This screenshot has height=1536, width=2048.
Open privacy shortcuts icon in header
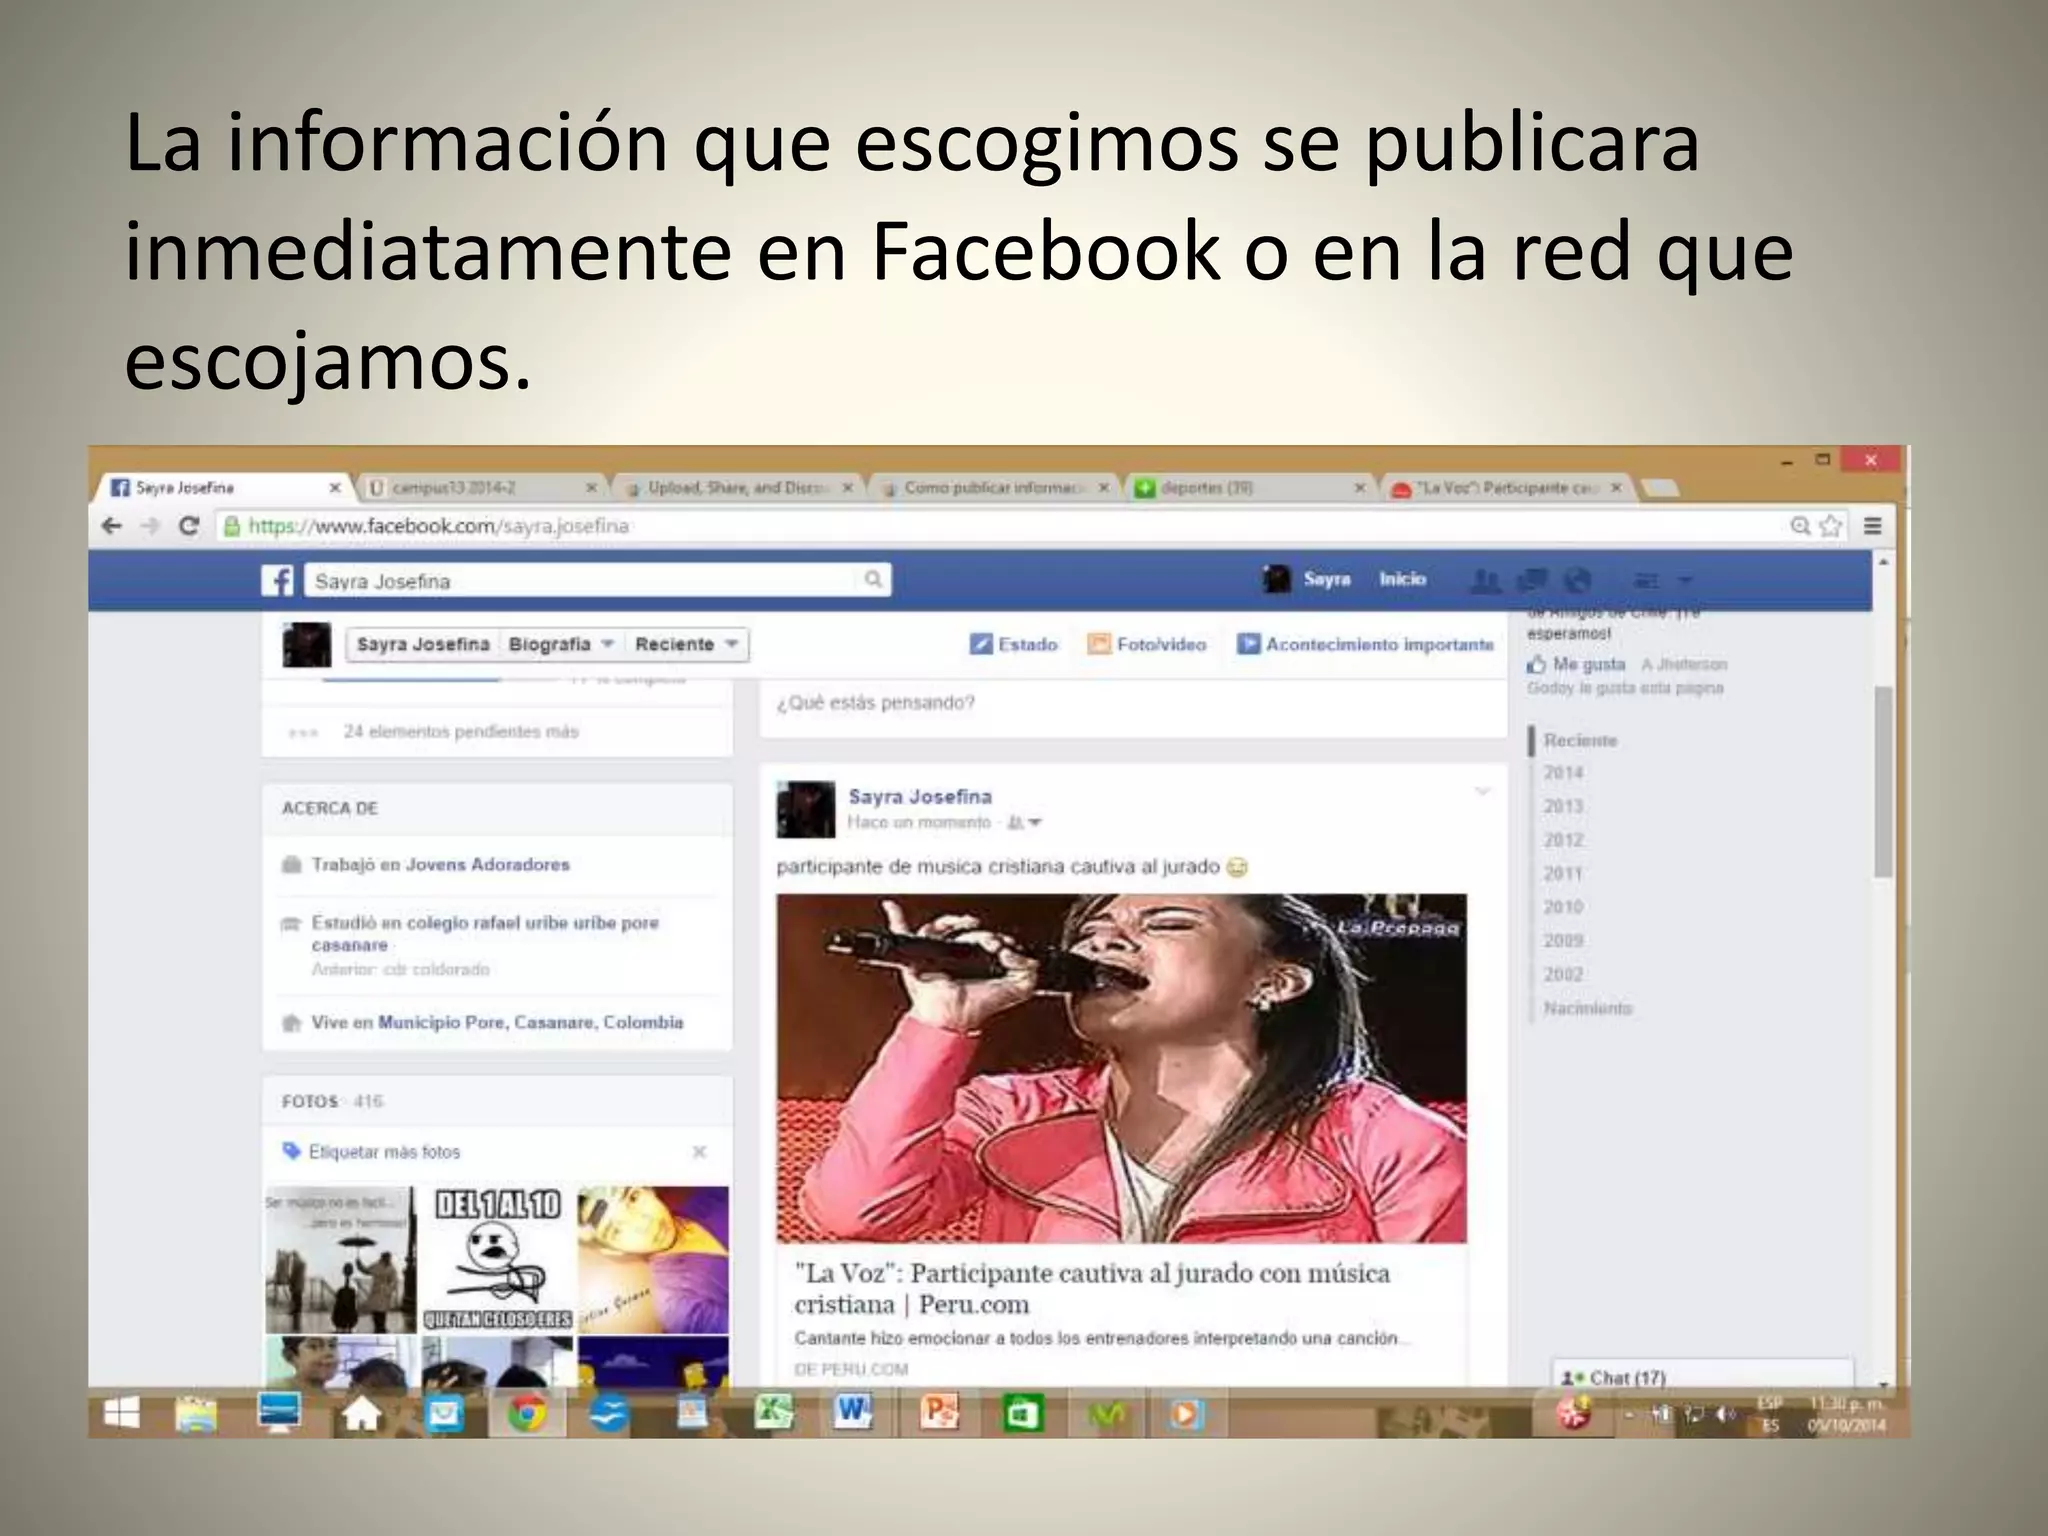[x=1646, y=580]
